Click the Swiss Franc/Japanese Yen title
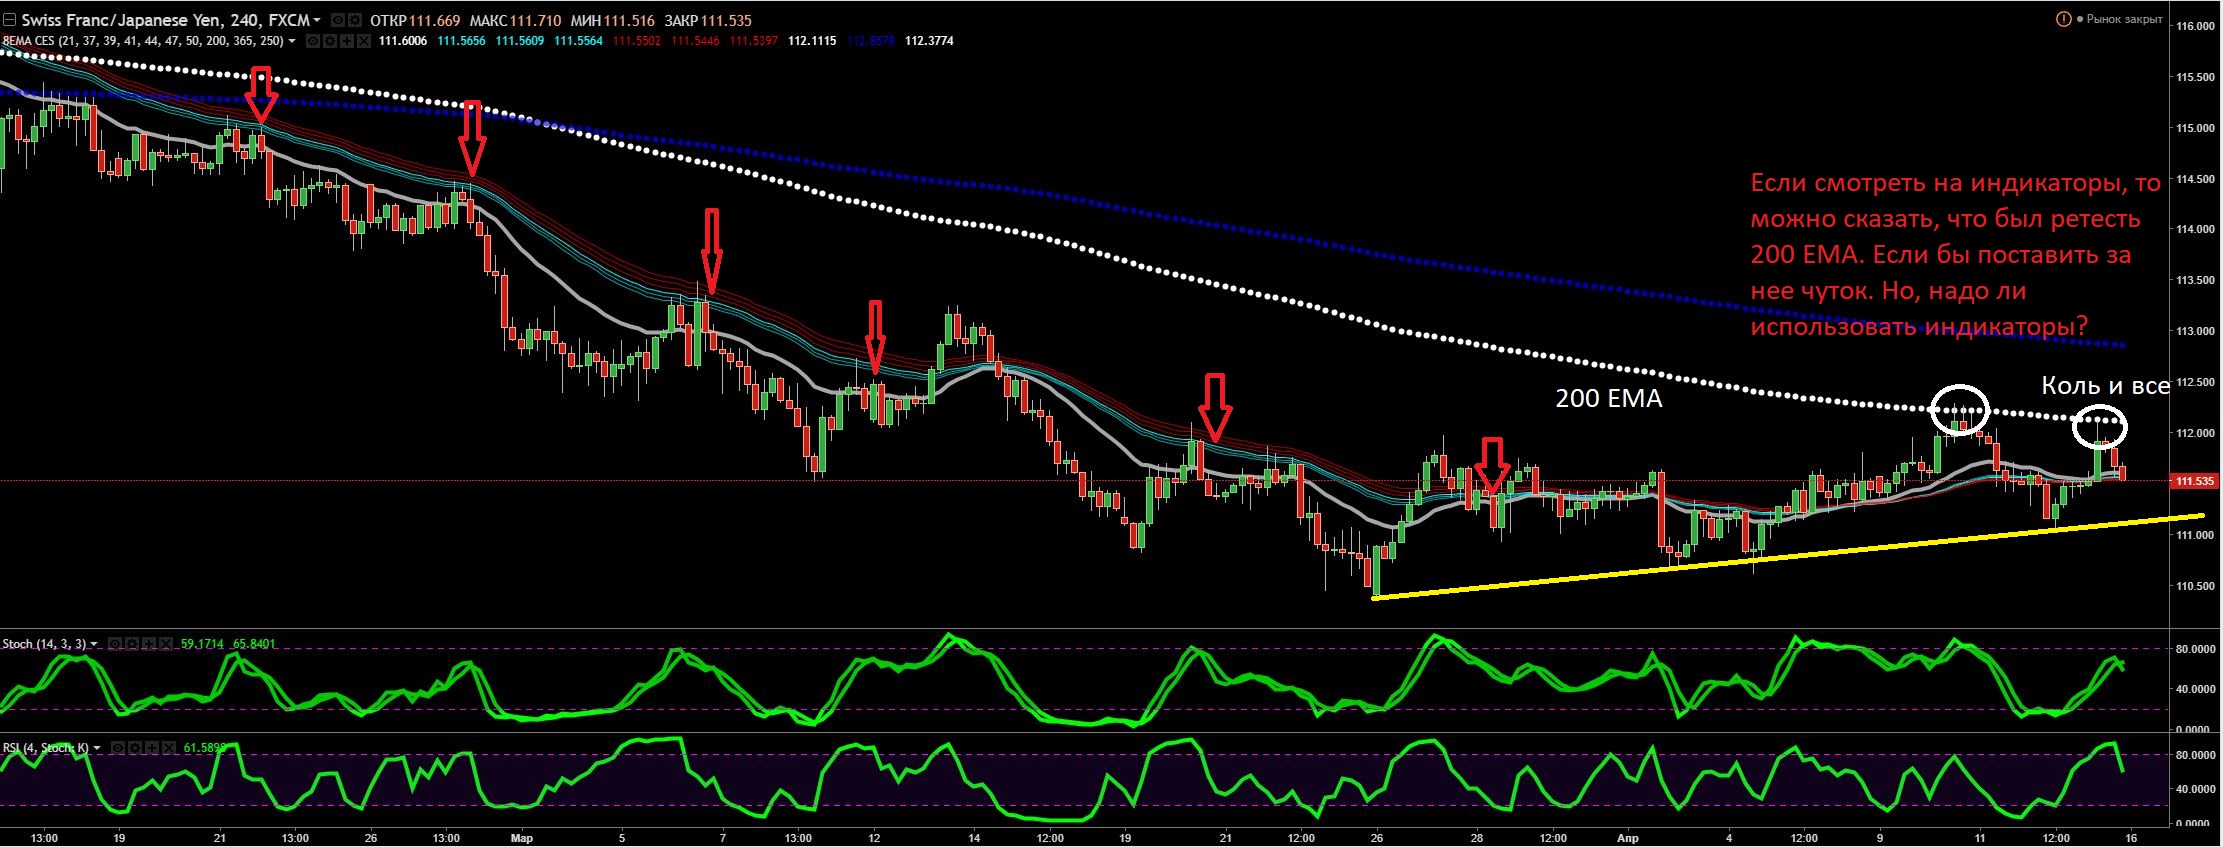 165,20
